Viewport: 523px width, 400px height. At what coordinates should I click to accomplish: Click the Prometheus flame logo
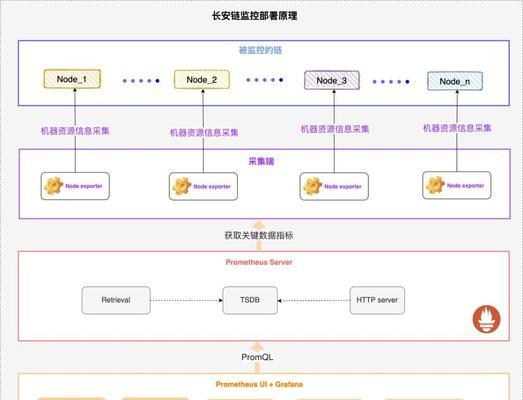487,319
